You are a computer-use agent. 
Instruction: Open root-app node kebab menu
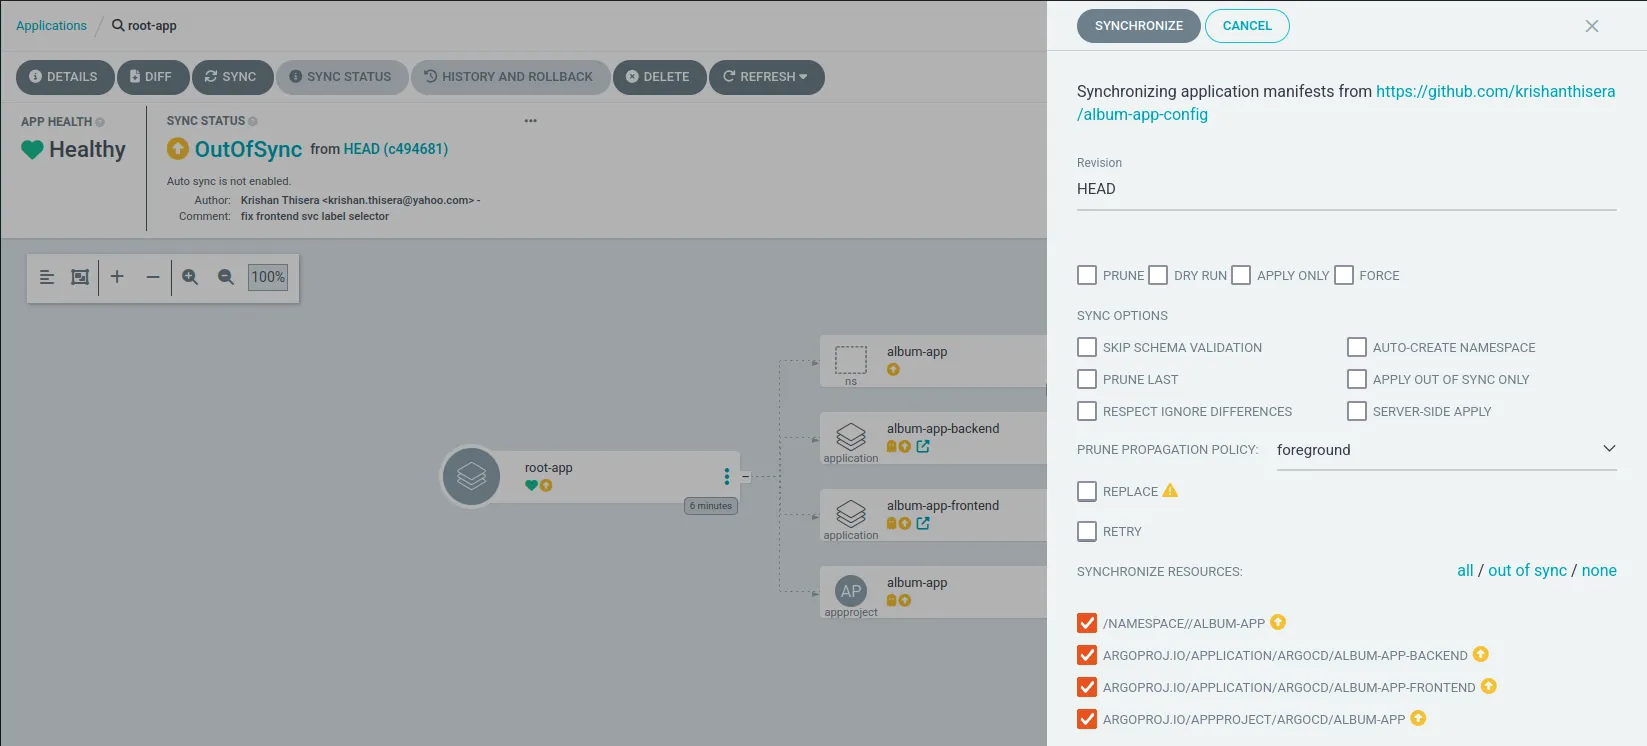point(727,476)
